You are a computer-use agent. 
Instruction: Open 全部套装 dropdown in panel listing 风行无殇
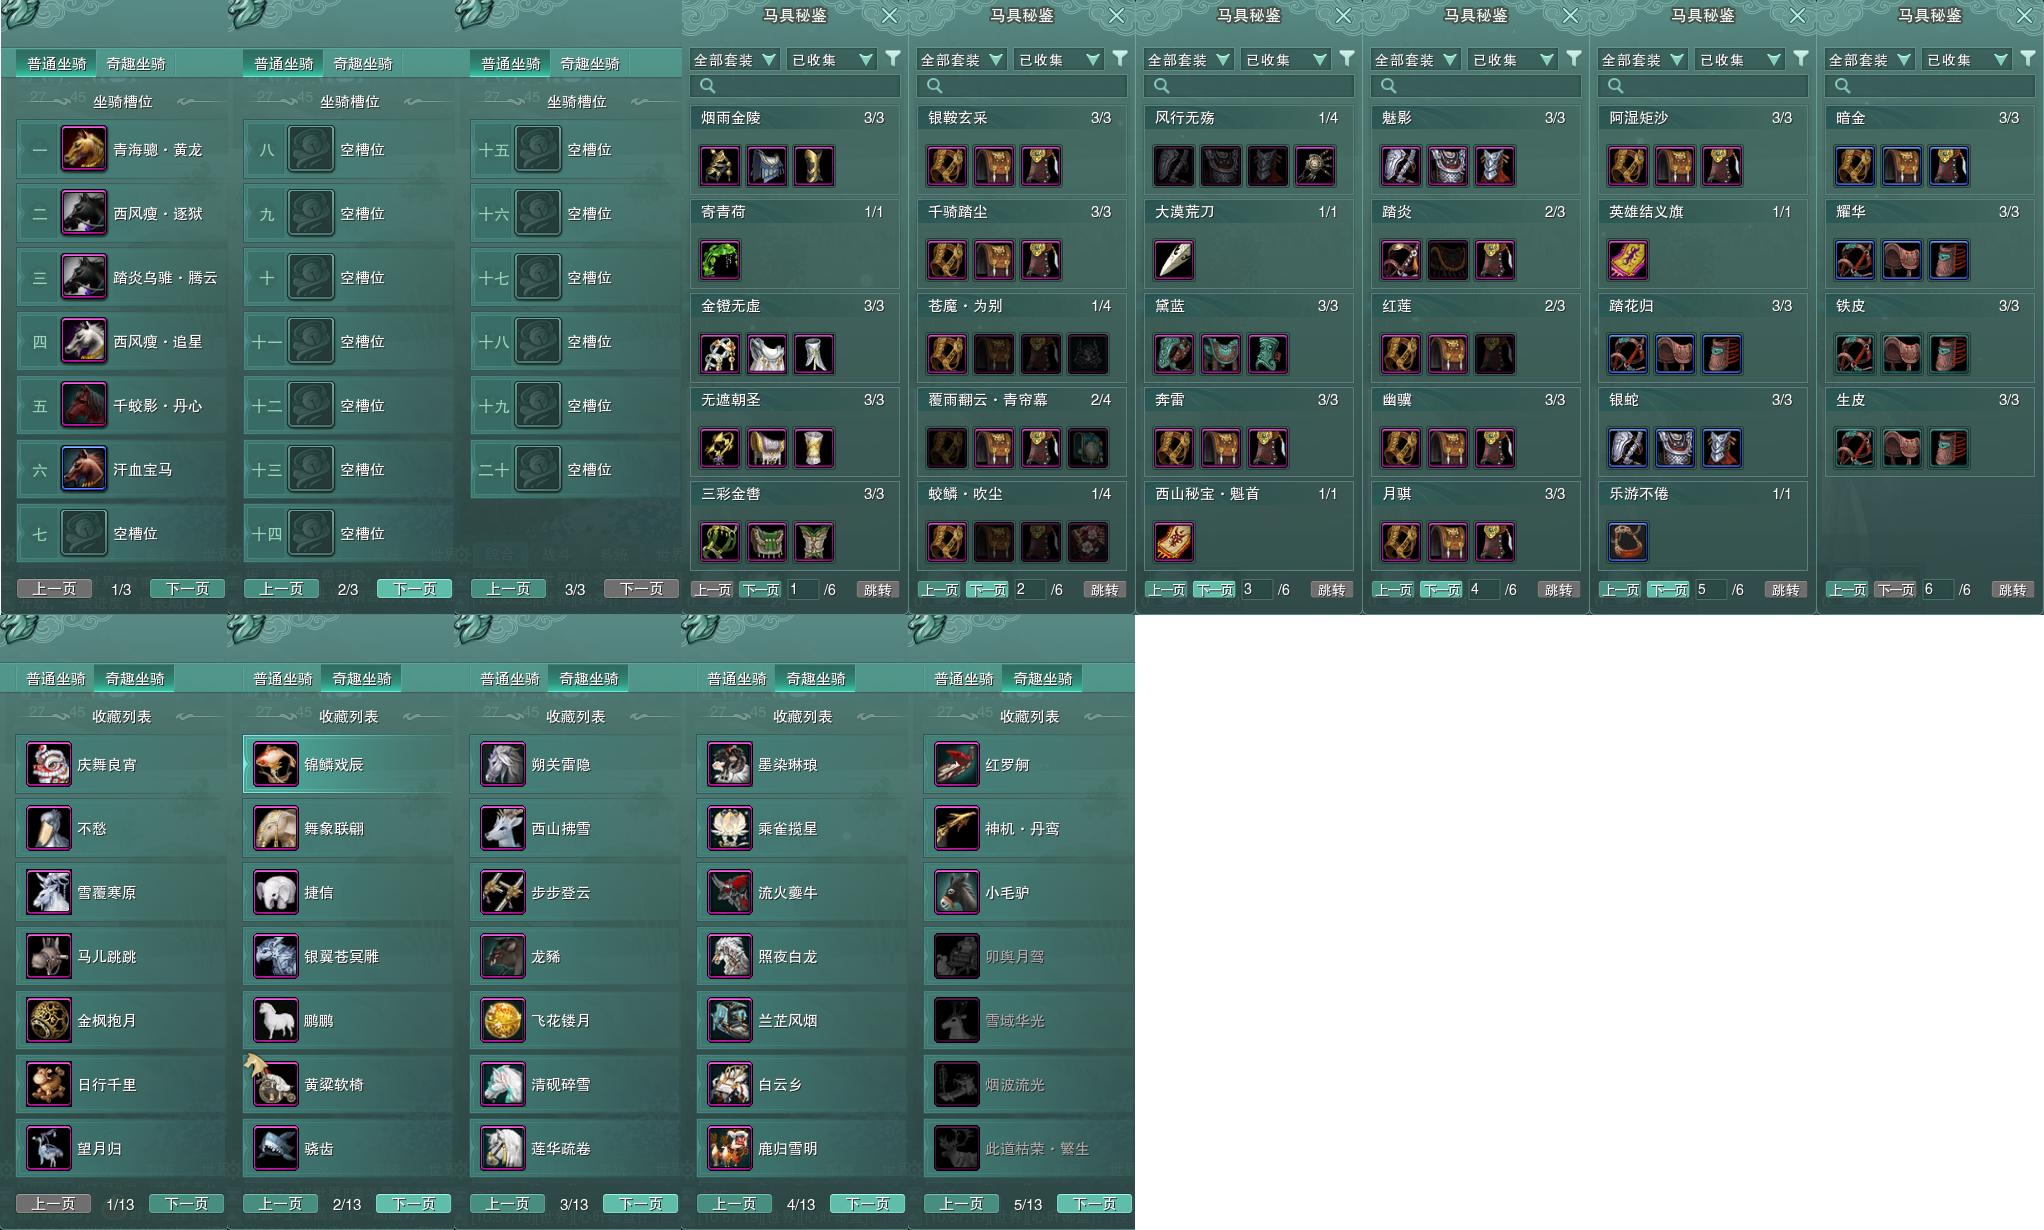(1188, 60)
